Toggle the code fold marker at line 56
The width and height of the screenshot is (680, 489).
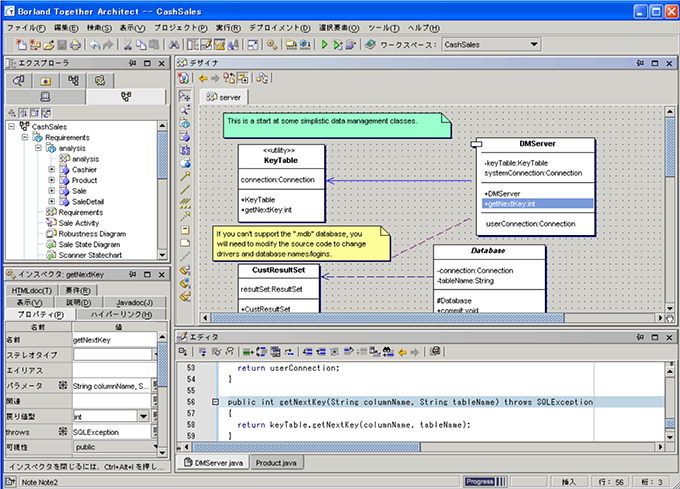216,403
